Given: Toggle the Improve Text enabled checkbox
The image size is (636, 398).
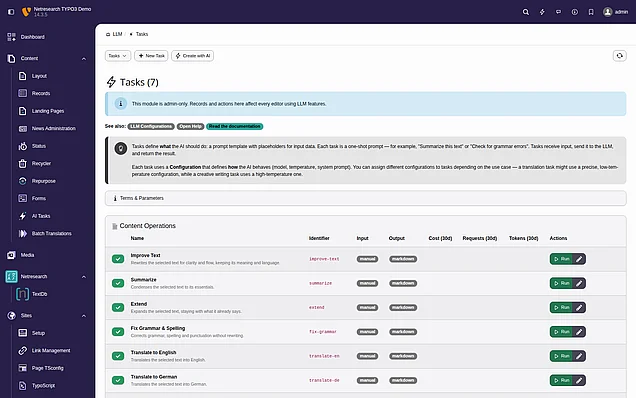Looking at the screenshot, I should coord(118,259).
